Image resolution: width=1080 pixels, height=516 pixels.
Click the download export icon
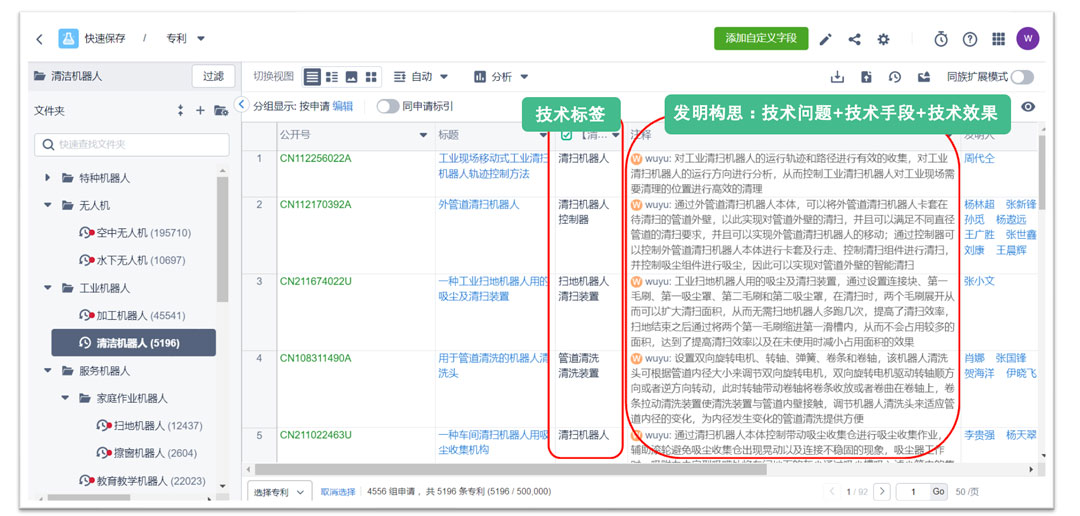837,77
